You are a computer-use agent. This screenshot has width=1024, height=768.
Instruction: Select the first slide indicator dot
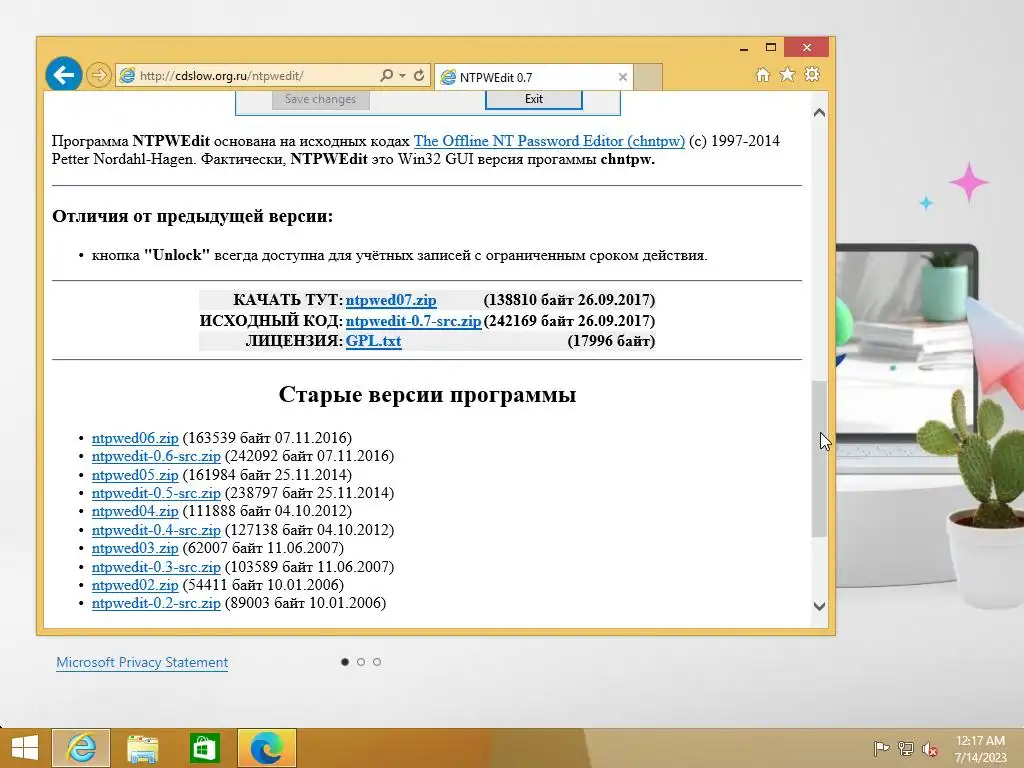coord(345,662)
